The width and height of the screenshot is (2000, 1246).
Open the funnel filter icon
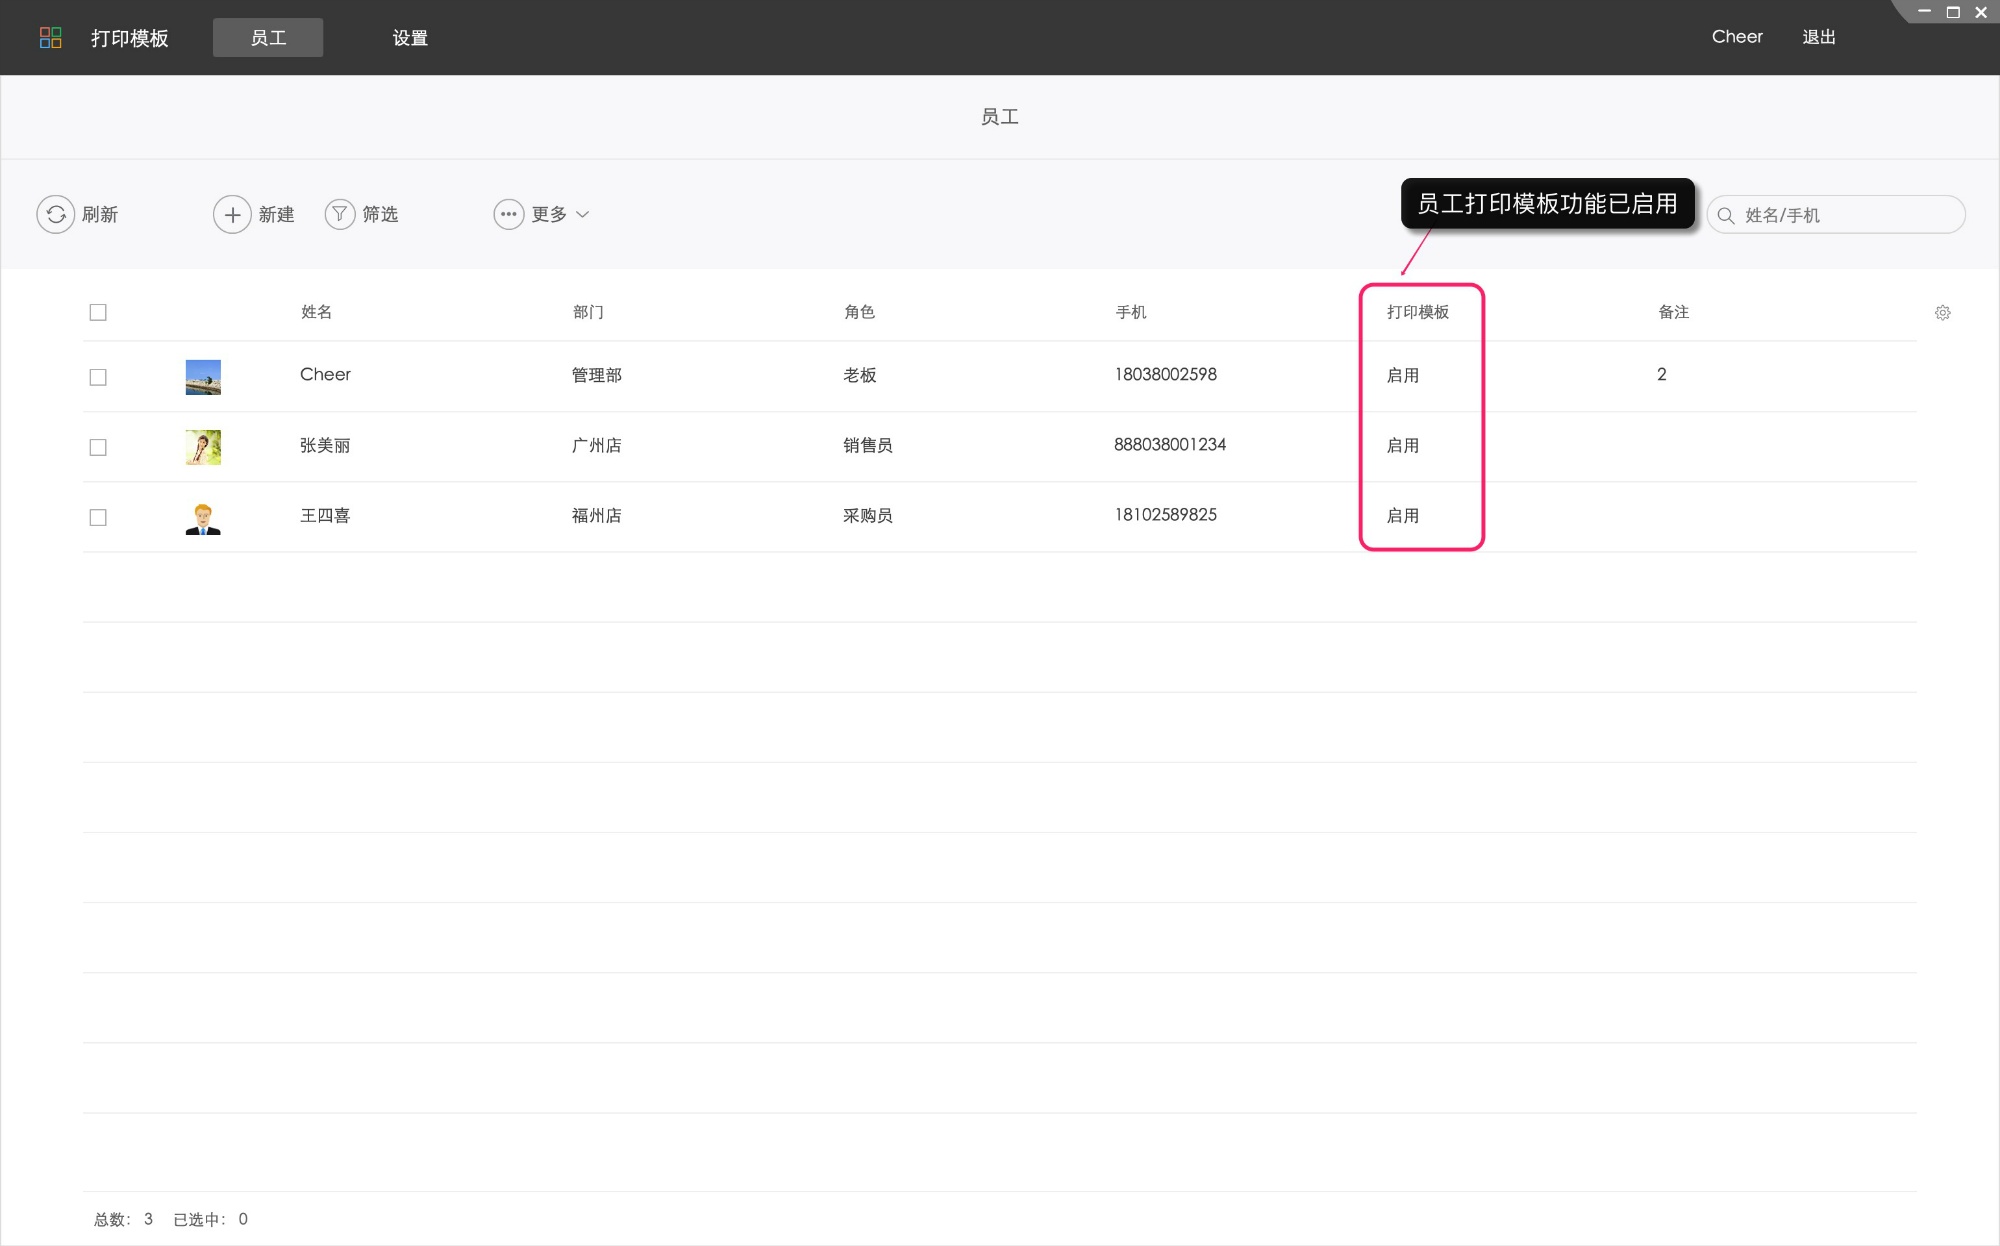pyautogui.click(x=340, y=214)
